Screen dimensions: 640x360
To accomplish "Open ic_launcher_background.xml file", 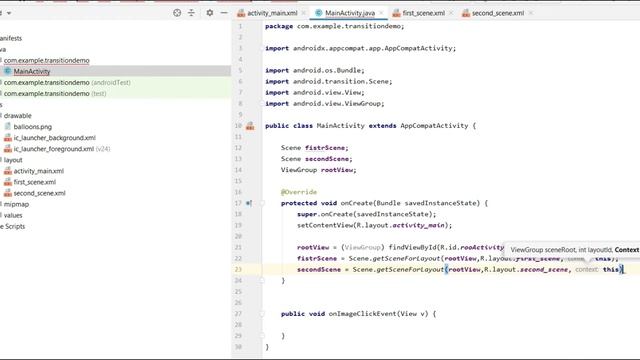I will pyautogui.click(x=55, y=138).
